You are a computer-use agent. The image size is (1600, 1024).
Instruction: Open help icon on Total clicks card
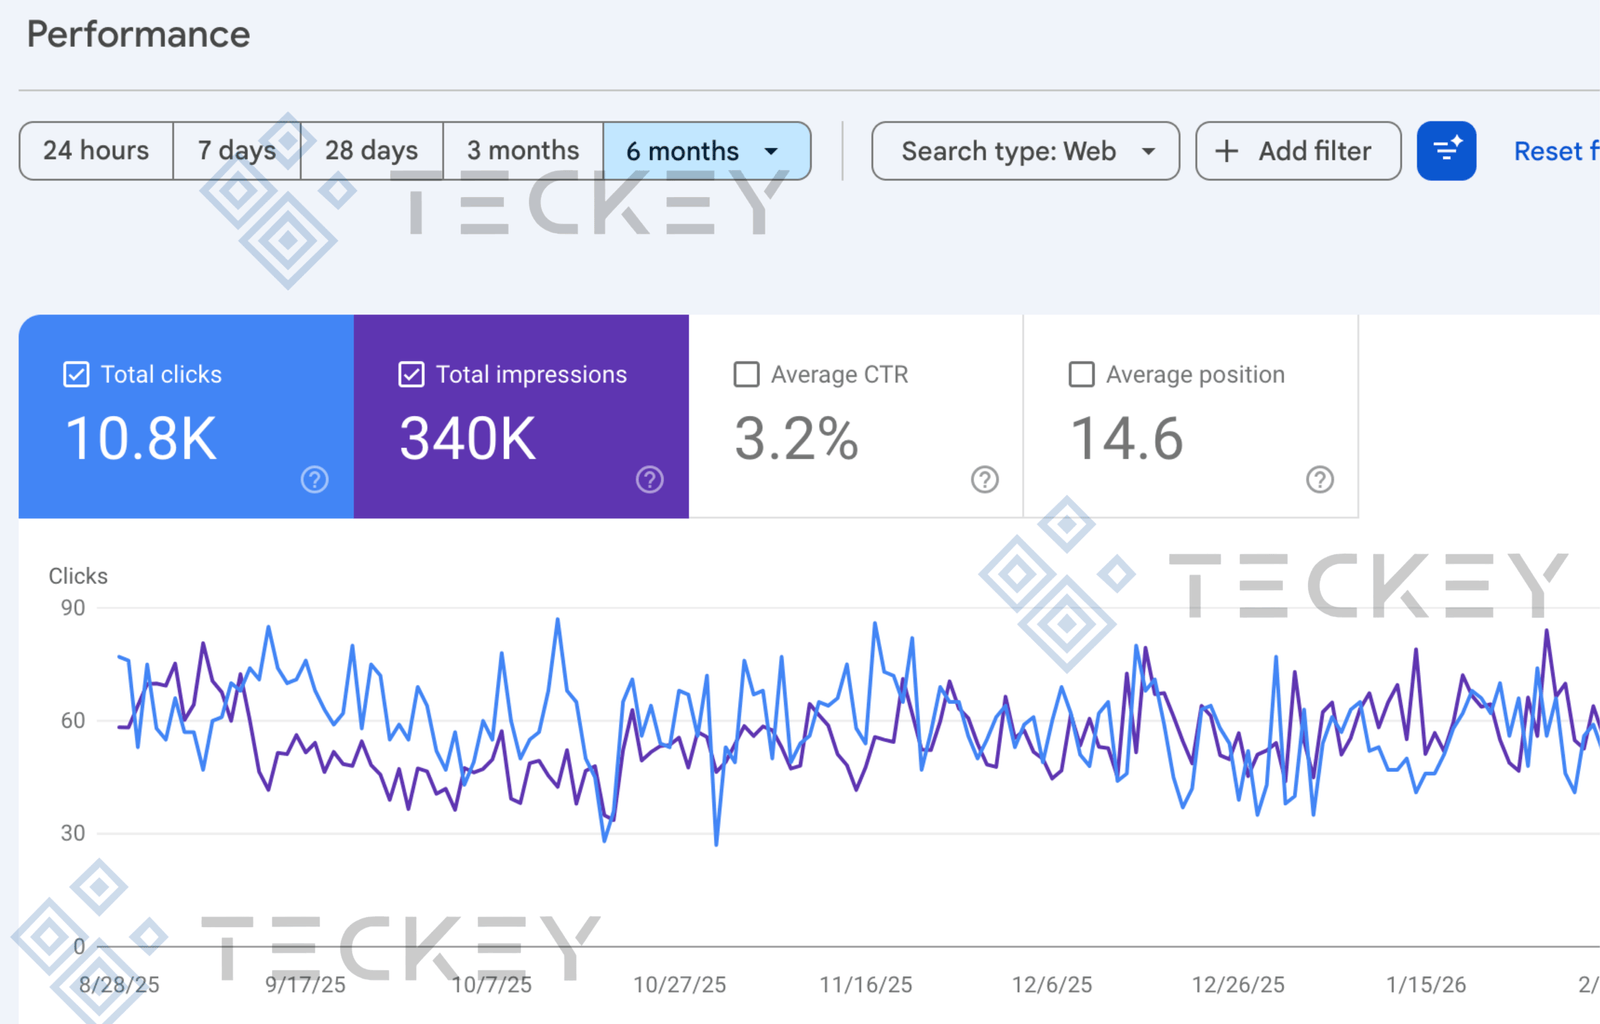(314, 480)
